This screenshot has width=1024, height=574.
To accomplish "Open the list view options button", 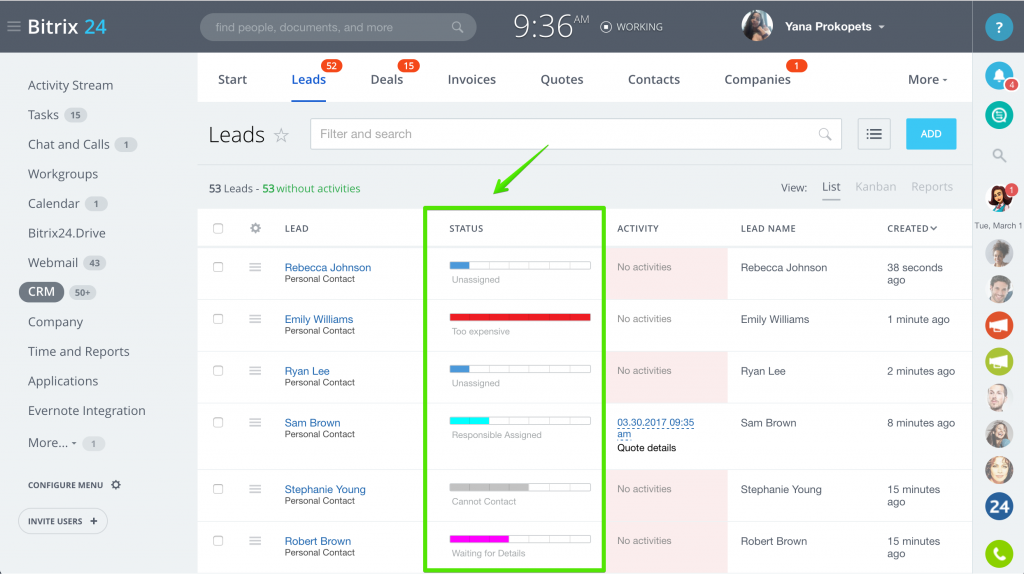I will 874,134.
